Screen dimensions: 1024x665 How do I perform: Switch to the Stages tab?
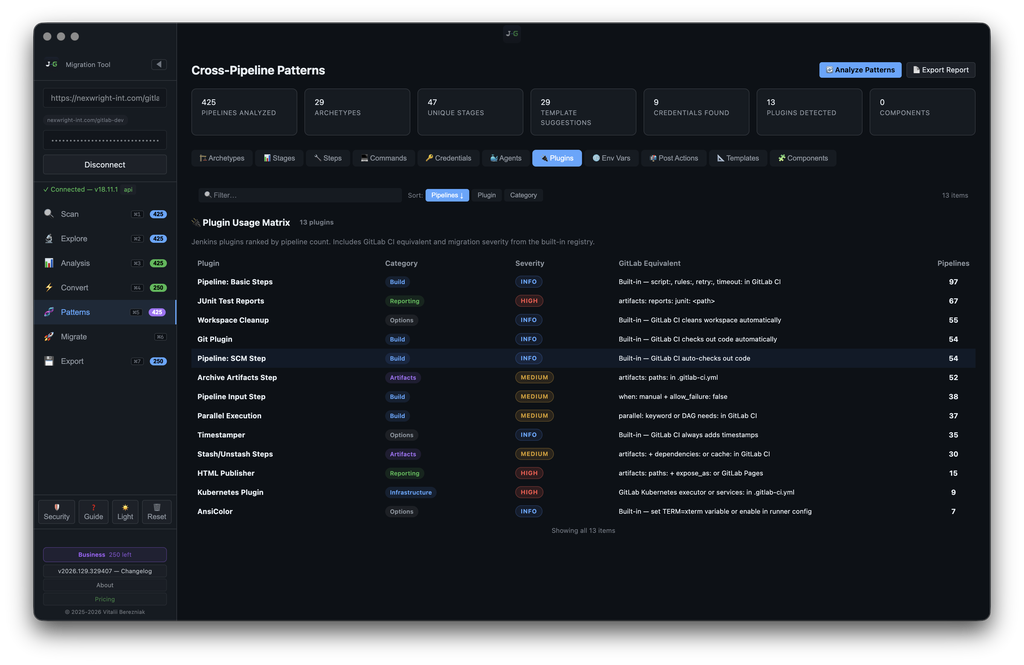click(280, 158)
